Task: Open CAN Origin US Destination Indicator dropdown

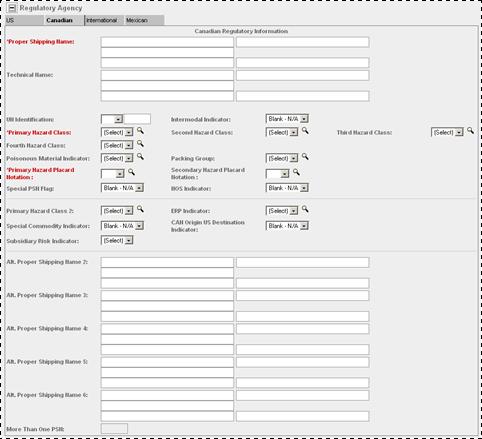Action: coord(287,226)
